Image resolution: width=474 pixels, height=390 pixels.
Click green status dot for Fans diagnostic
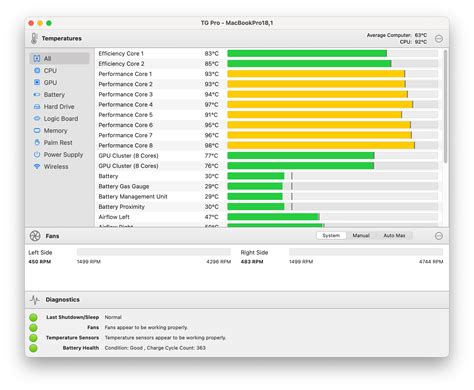tap(33, 327)
